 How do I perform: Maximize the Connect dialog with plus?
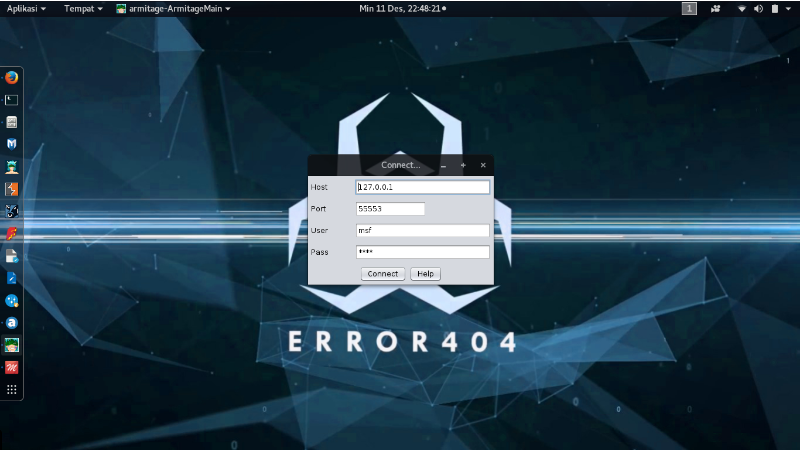tap(463, 165)
